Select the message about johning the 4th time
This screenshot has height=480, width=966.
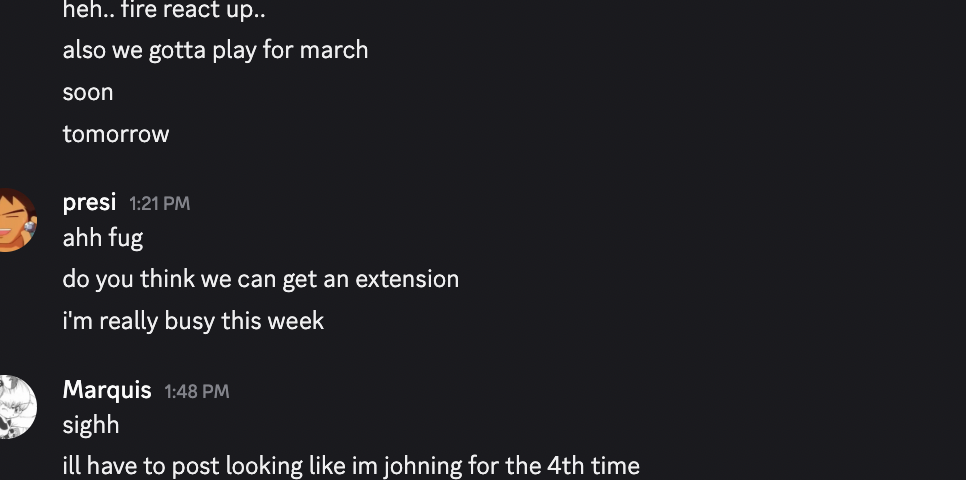click(351, 466)
